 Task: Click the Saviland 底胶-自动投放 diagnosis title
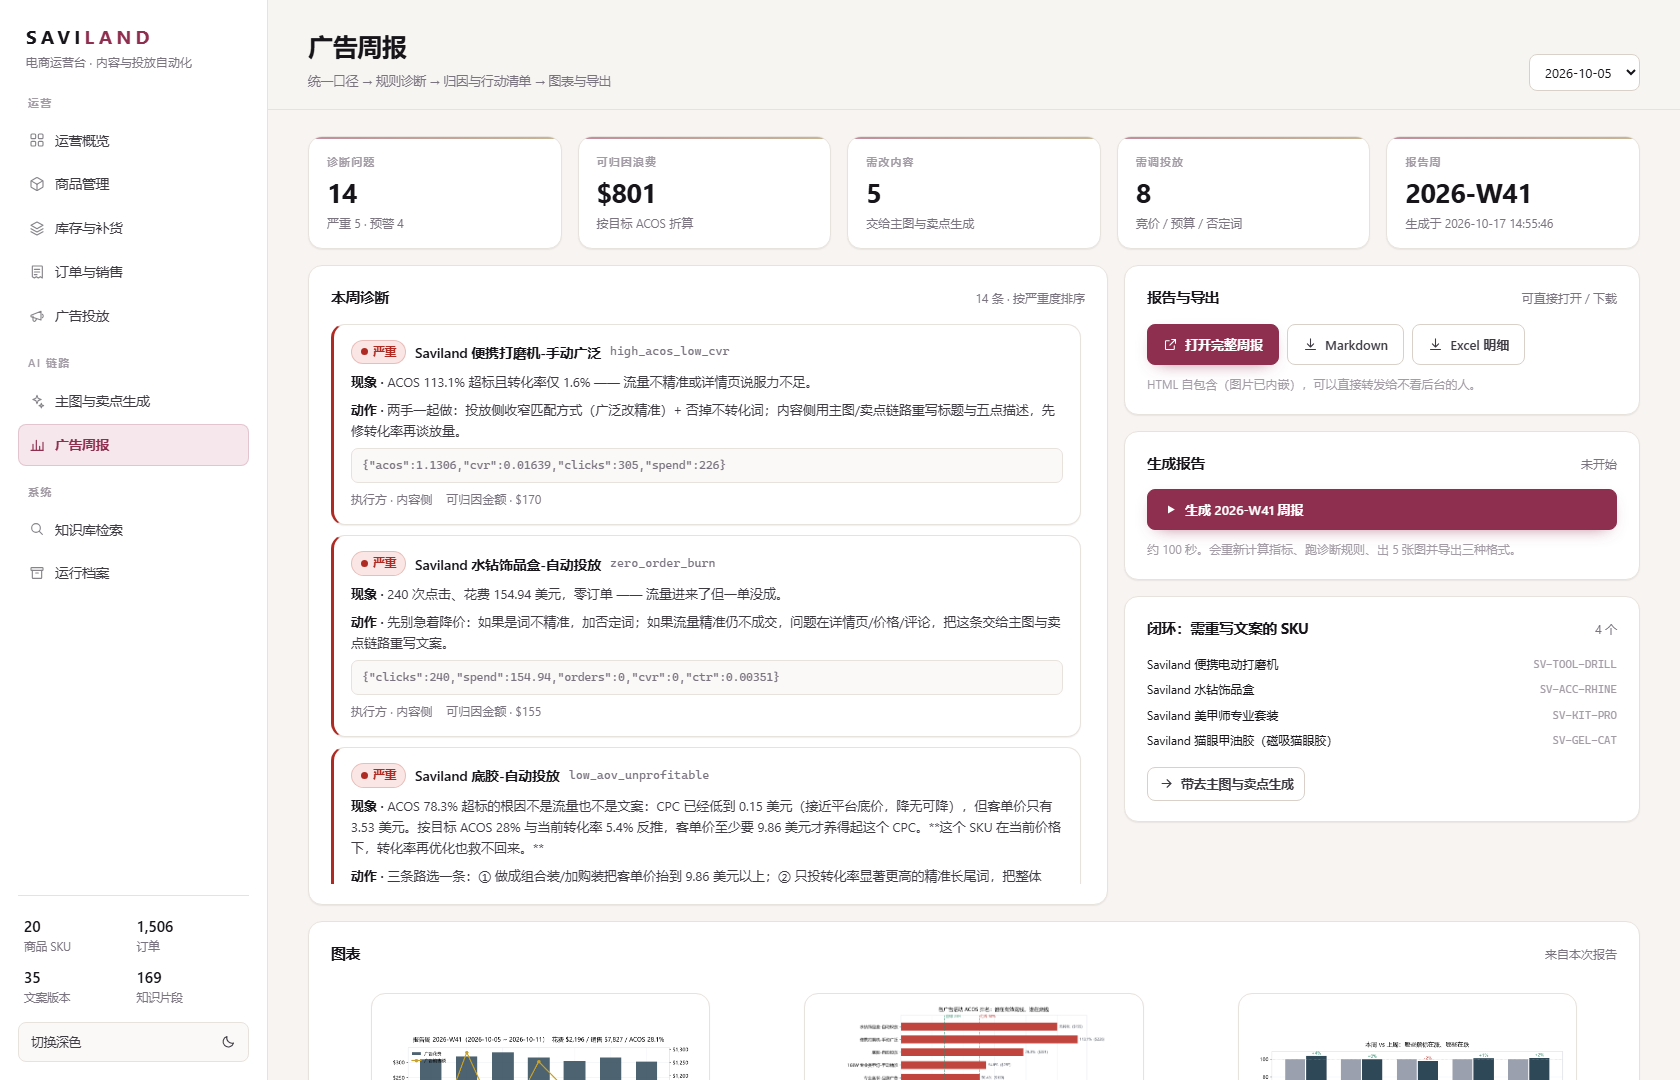tap(487, 776)
